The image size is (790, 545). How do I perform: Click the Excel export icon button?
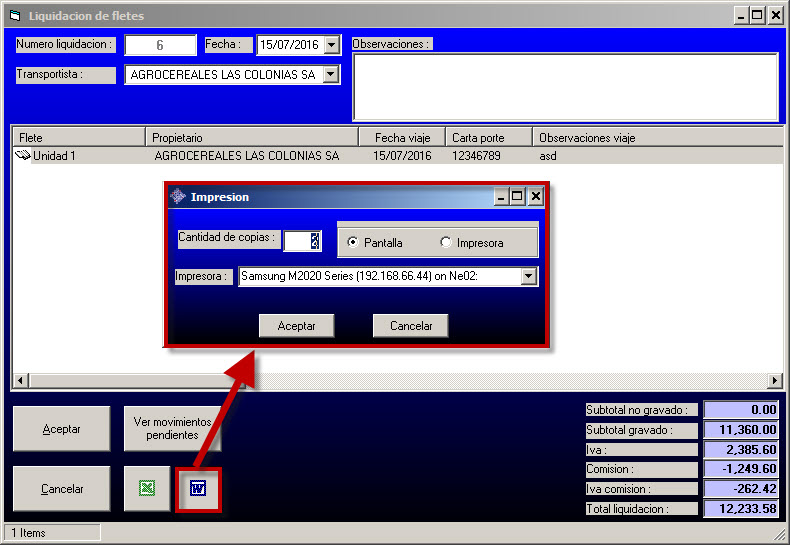[x=147, y=489]
